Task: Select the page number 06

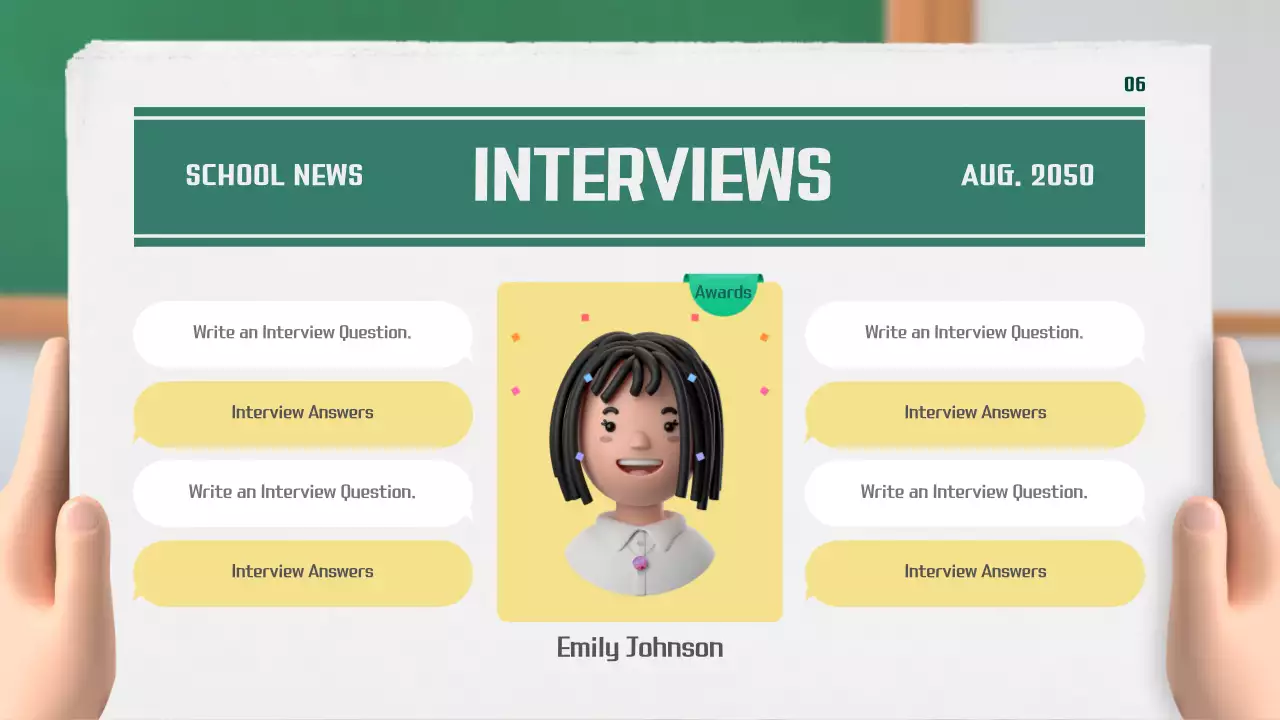Action: (x=1135, y=84)
